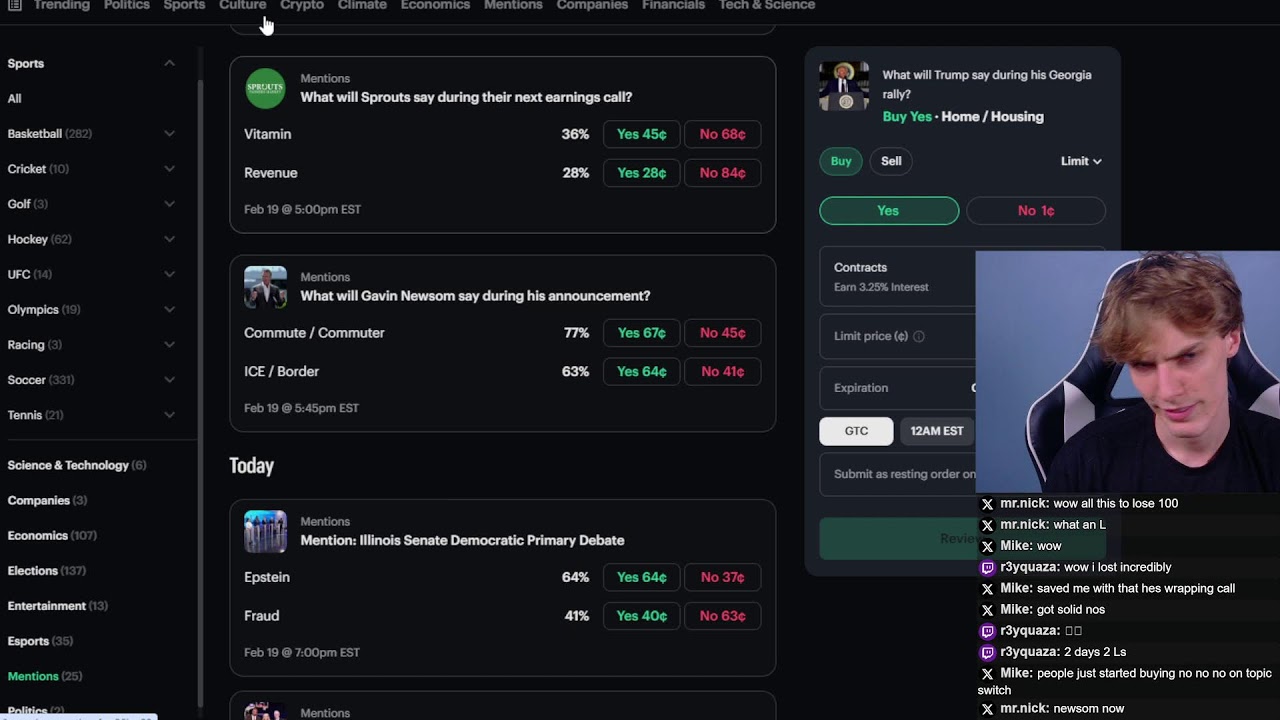Image resolution: width=1280 pixels, height=720 pixels.
Task: Click the Trump Georgia rally thumbnail
Action: coord(844,86)
